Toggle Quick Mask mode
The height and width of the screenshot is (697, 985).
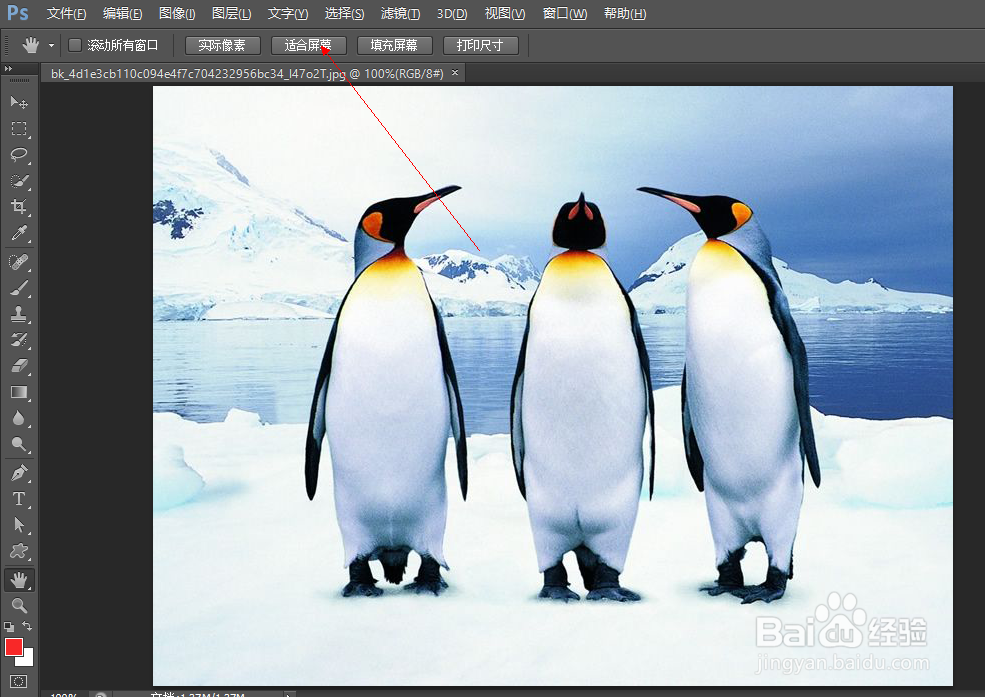pyautogui.click(x=19, y=681)
